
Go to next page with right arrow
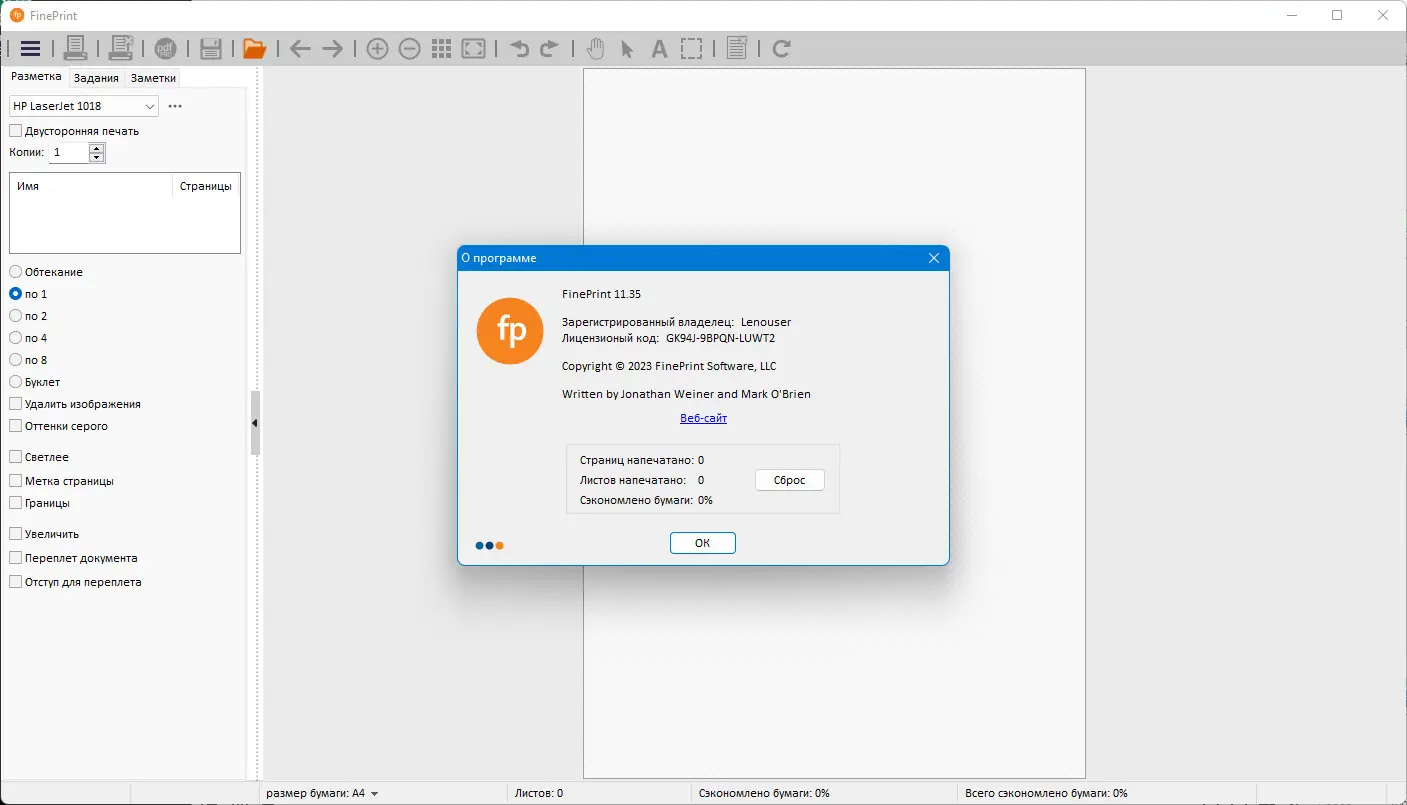pos(332,49)
